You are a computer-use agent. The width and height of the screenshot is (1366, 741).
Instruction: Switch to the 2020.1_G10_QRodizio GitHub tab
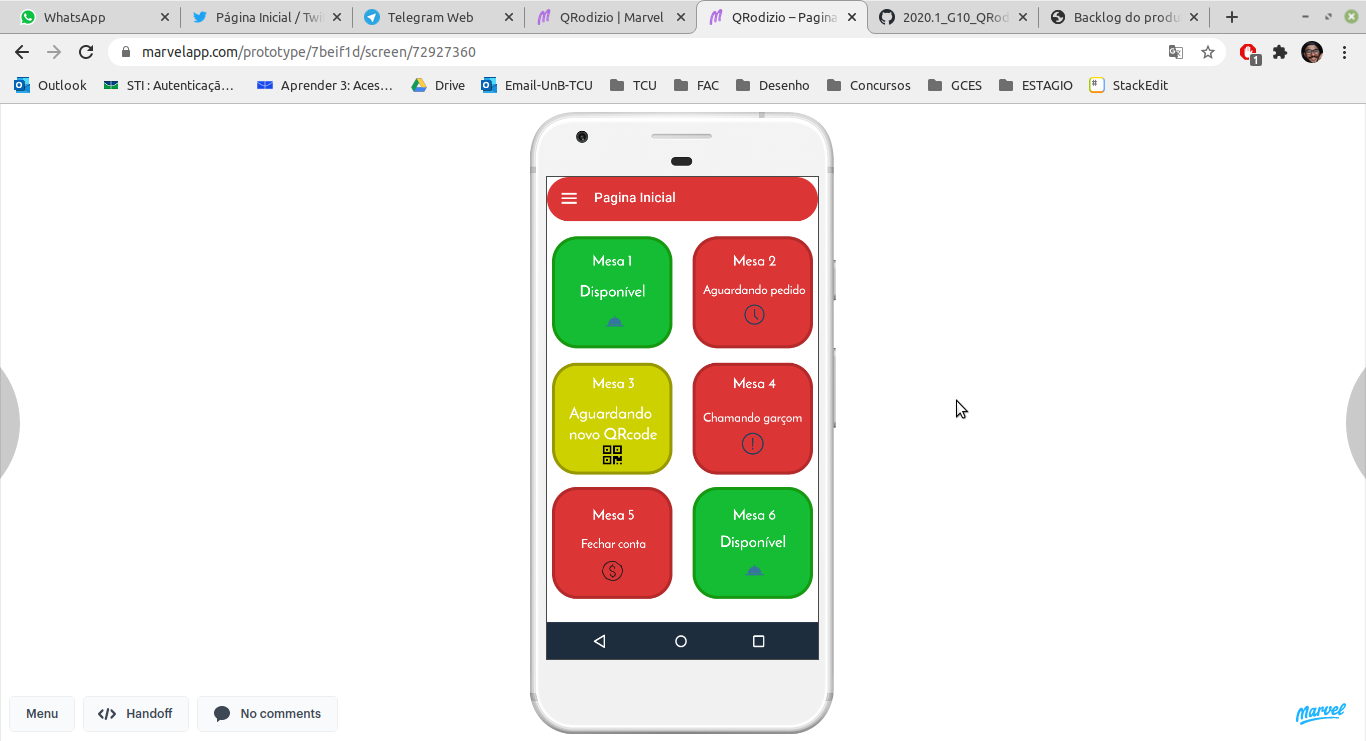pyautogui.click(x=954, y=17)
